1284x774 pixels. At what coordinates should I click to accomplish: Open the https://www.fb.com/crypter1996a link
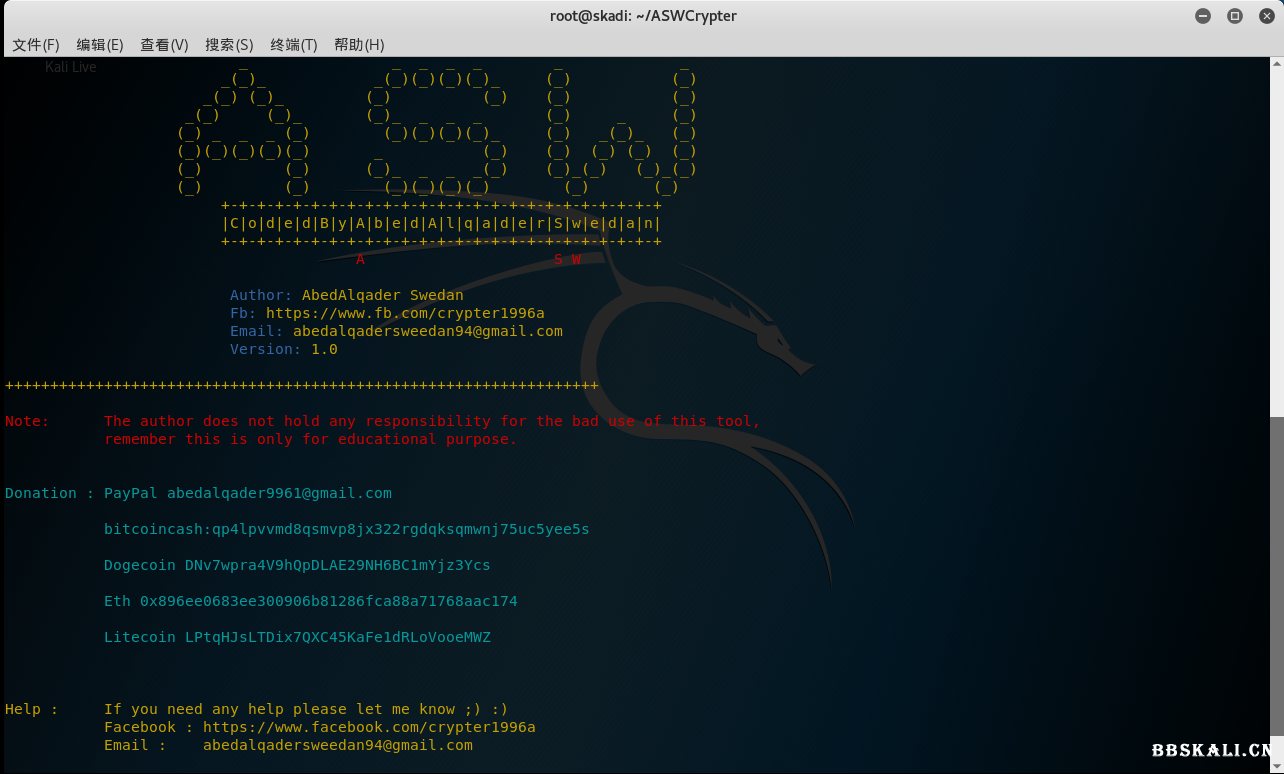point(405,313)
